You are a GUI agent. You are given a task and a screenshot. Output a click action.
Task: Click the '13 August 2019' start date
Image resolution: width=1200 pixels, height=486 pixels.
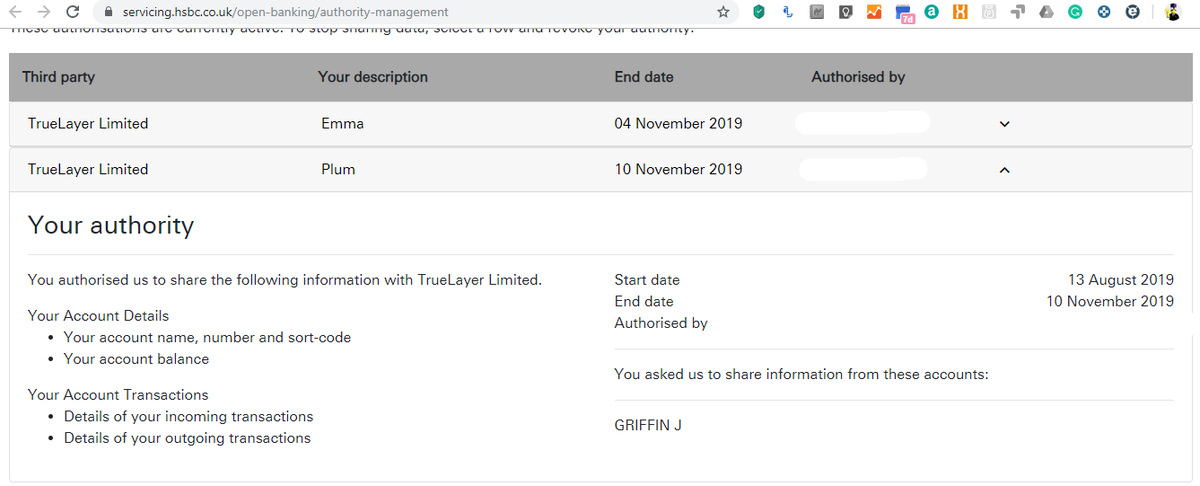(x=1121, y=280)
